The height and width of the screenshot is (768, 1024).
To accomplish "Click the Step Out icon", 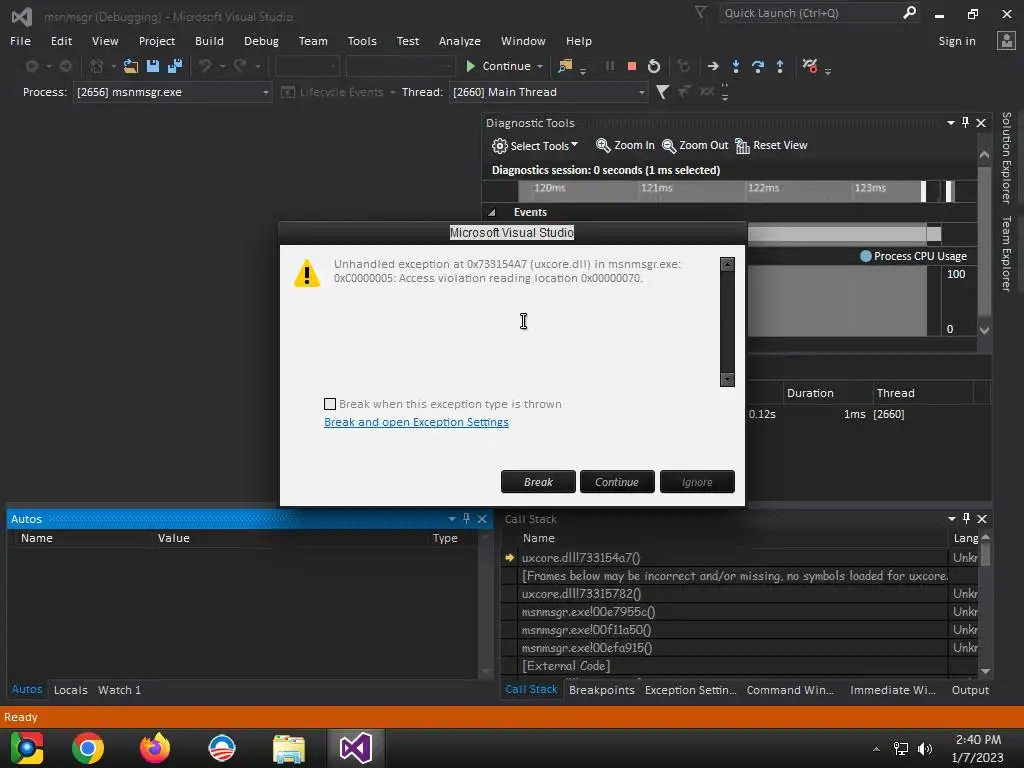I will [x=780, y=66].
